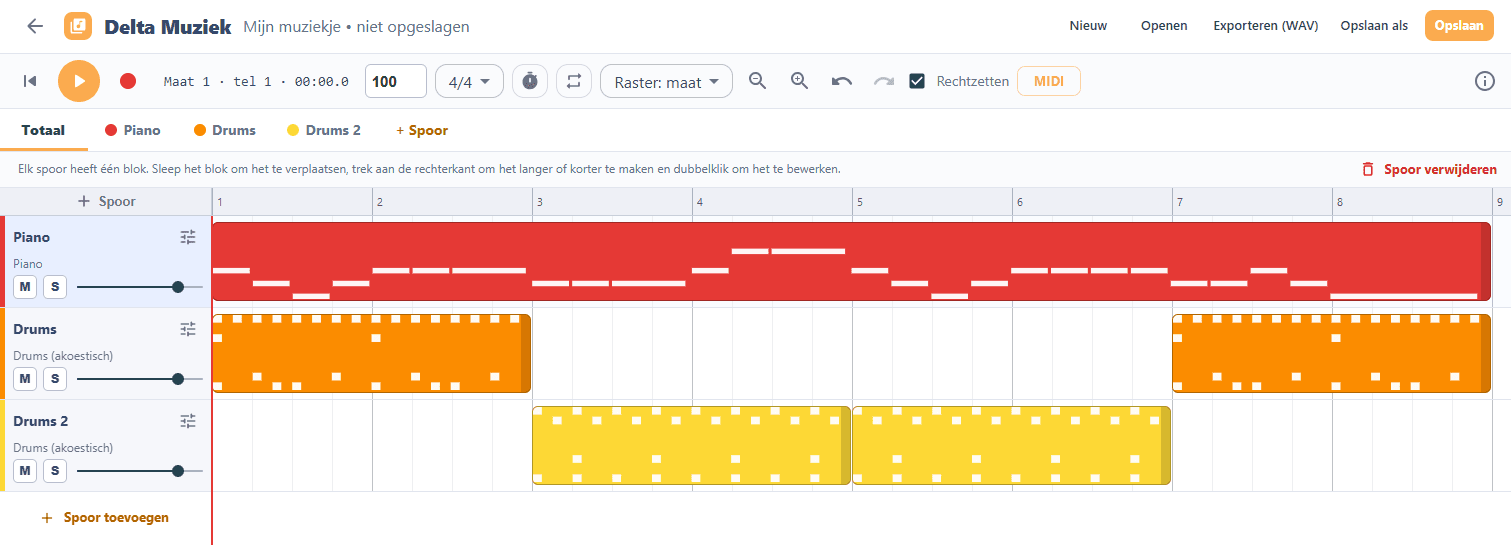The image size is (1511, 545).
Task: Click the tempo field showing 100
Action: [396, 81]
